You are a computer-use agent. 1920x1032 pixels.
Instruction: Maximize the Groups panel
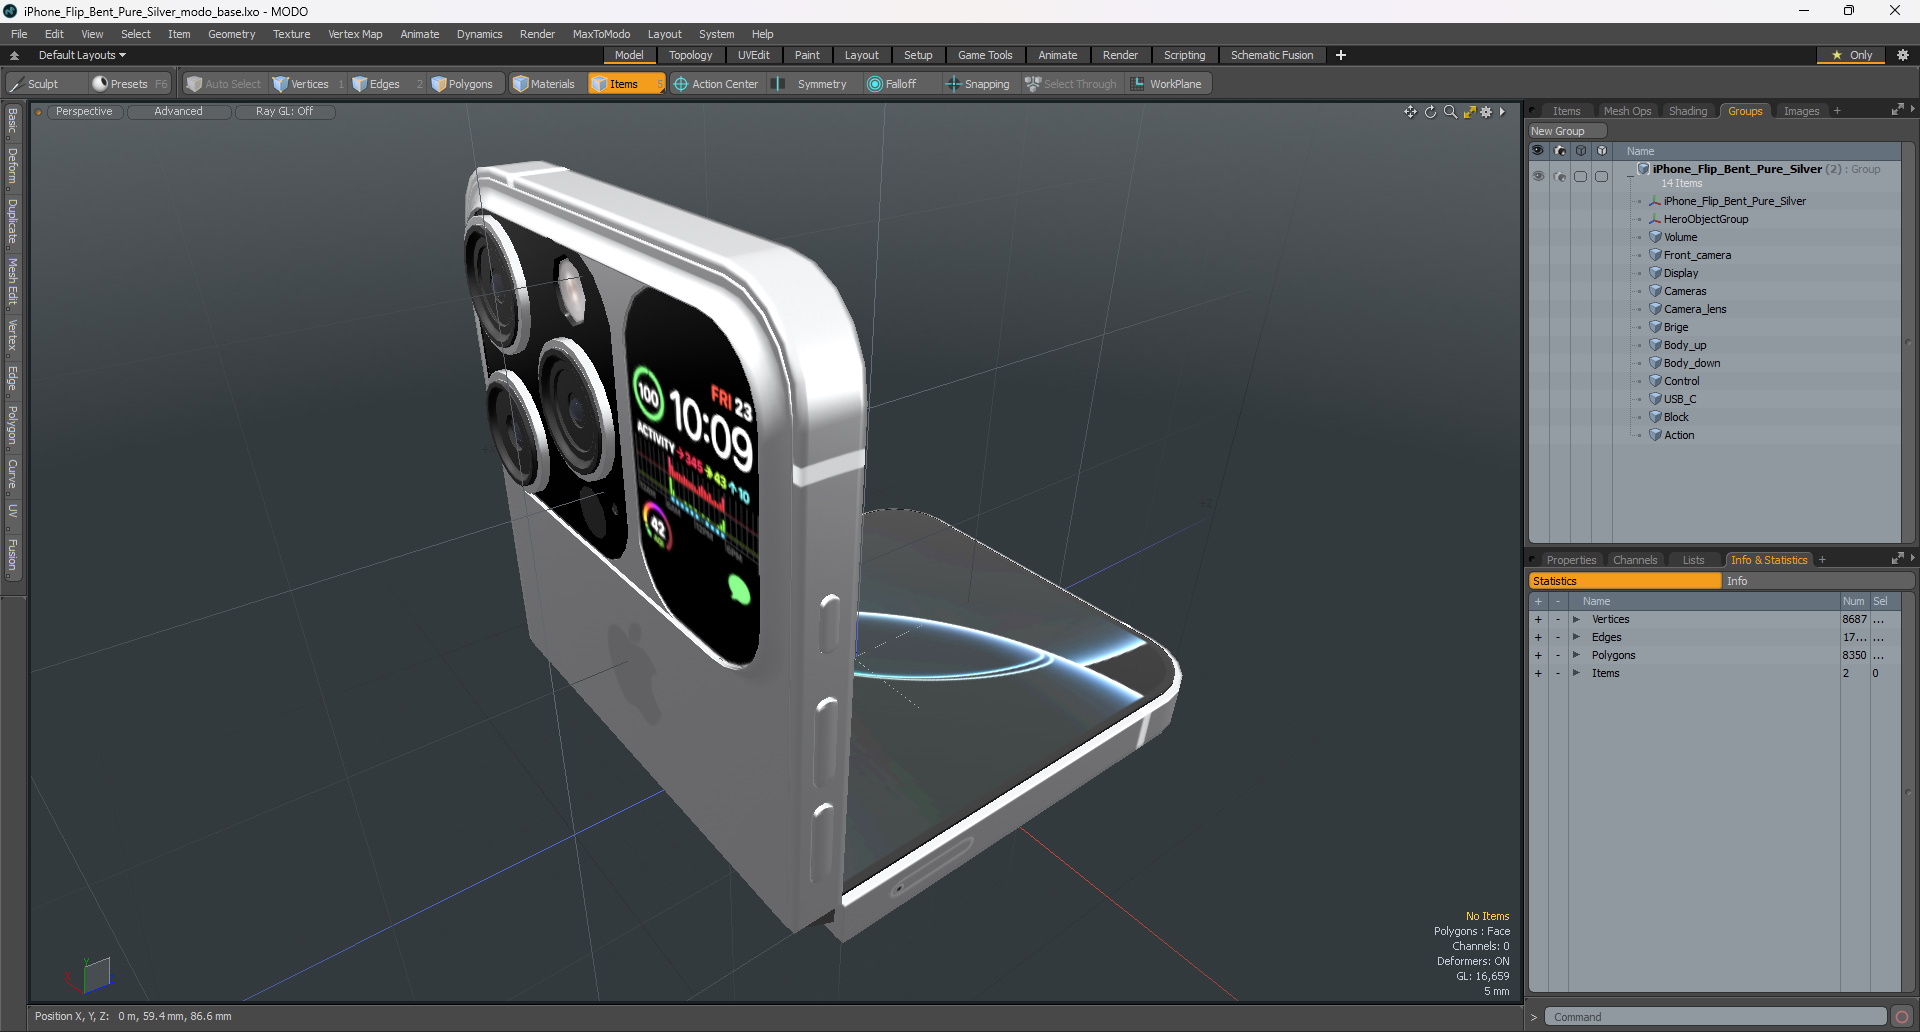(1897, 110)
